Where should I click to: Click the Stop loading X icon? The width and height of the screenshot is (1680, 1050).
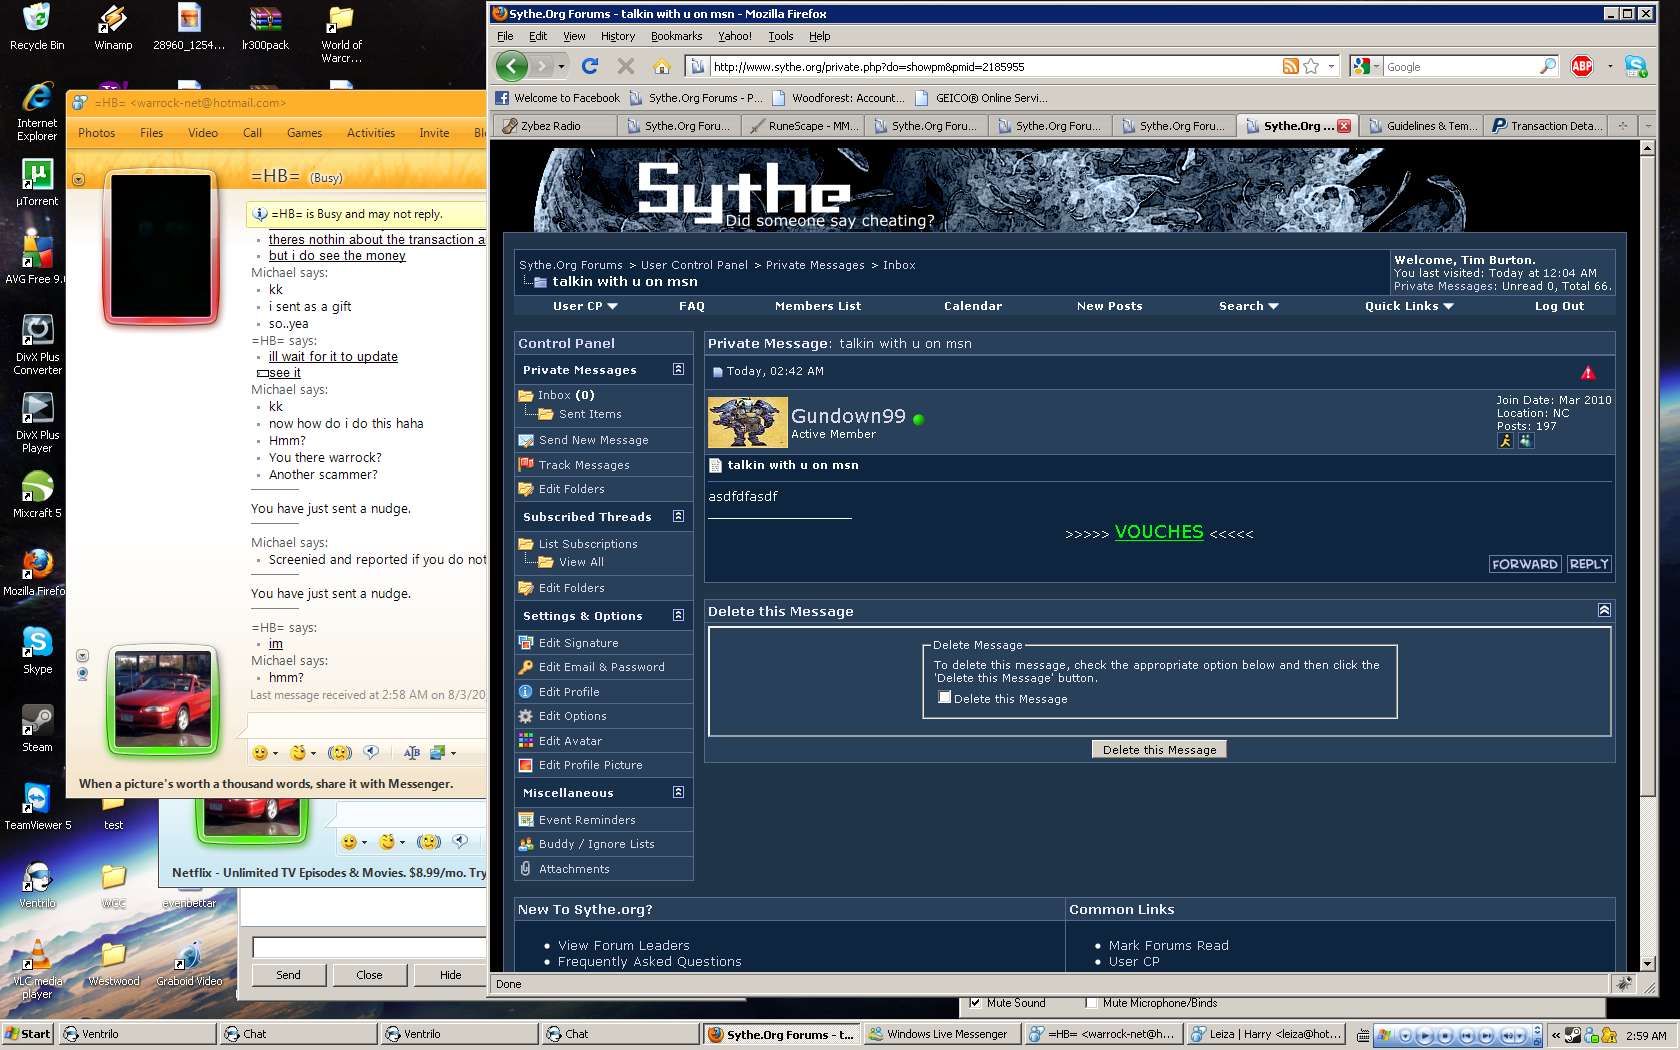(x=626, y=66)
